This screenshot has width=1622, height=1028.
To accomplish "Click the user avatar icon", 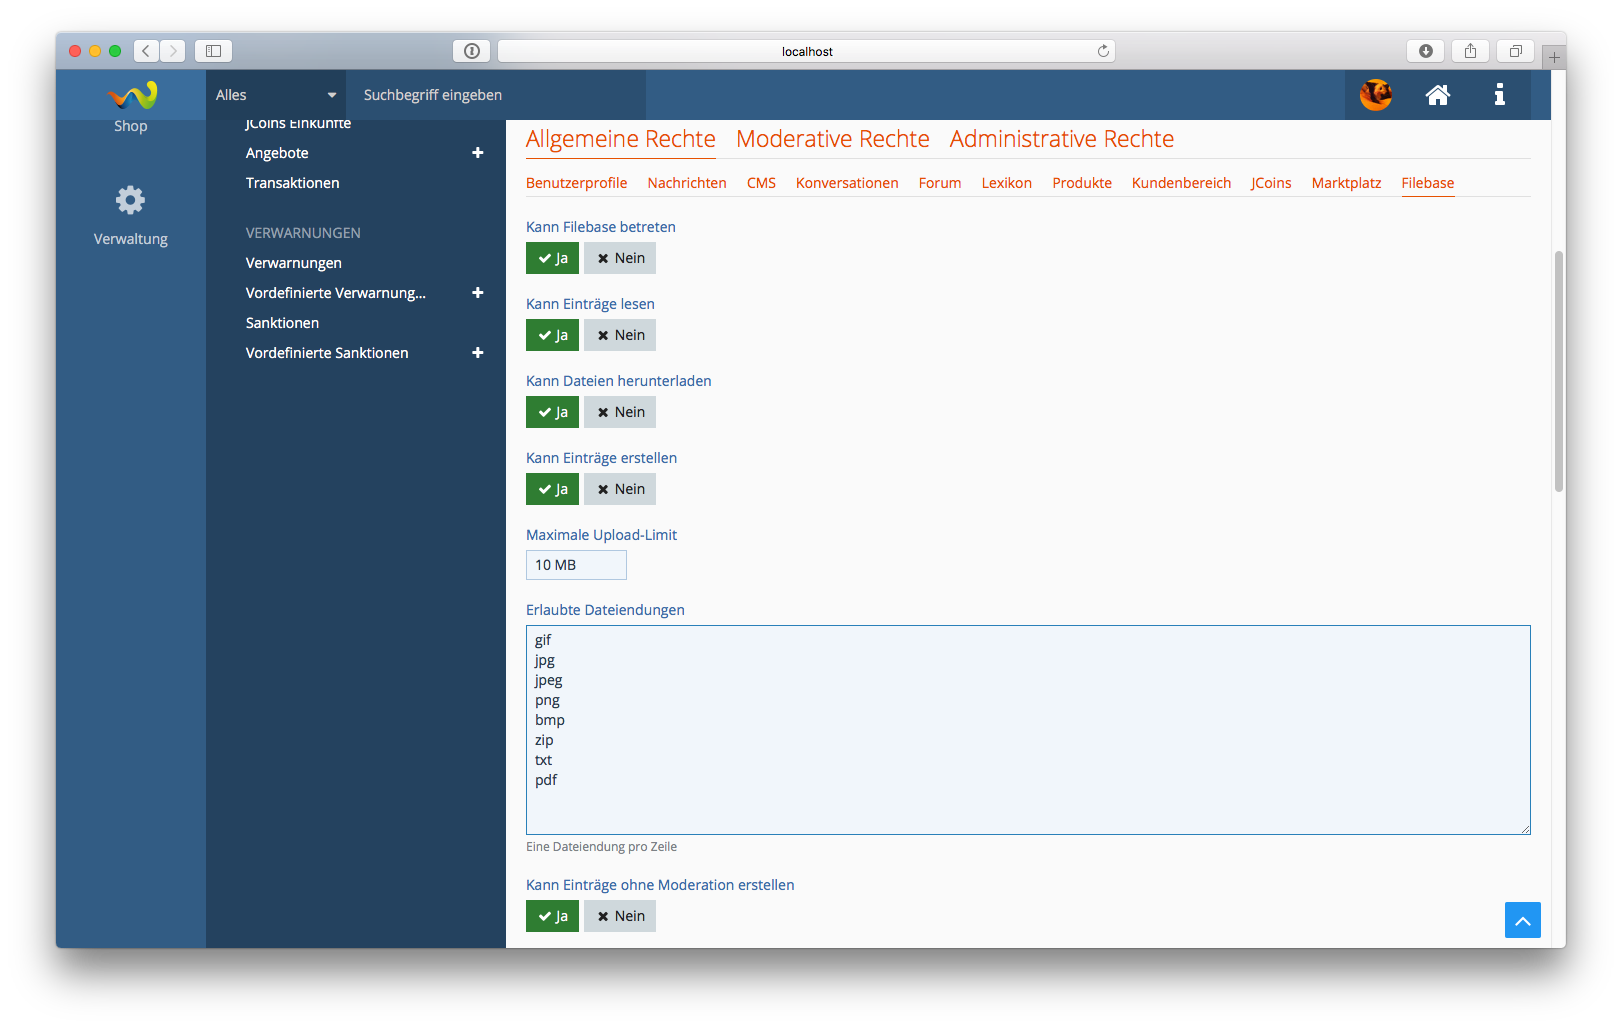I will [1376, 95].
